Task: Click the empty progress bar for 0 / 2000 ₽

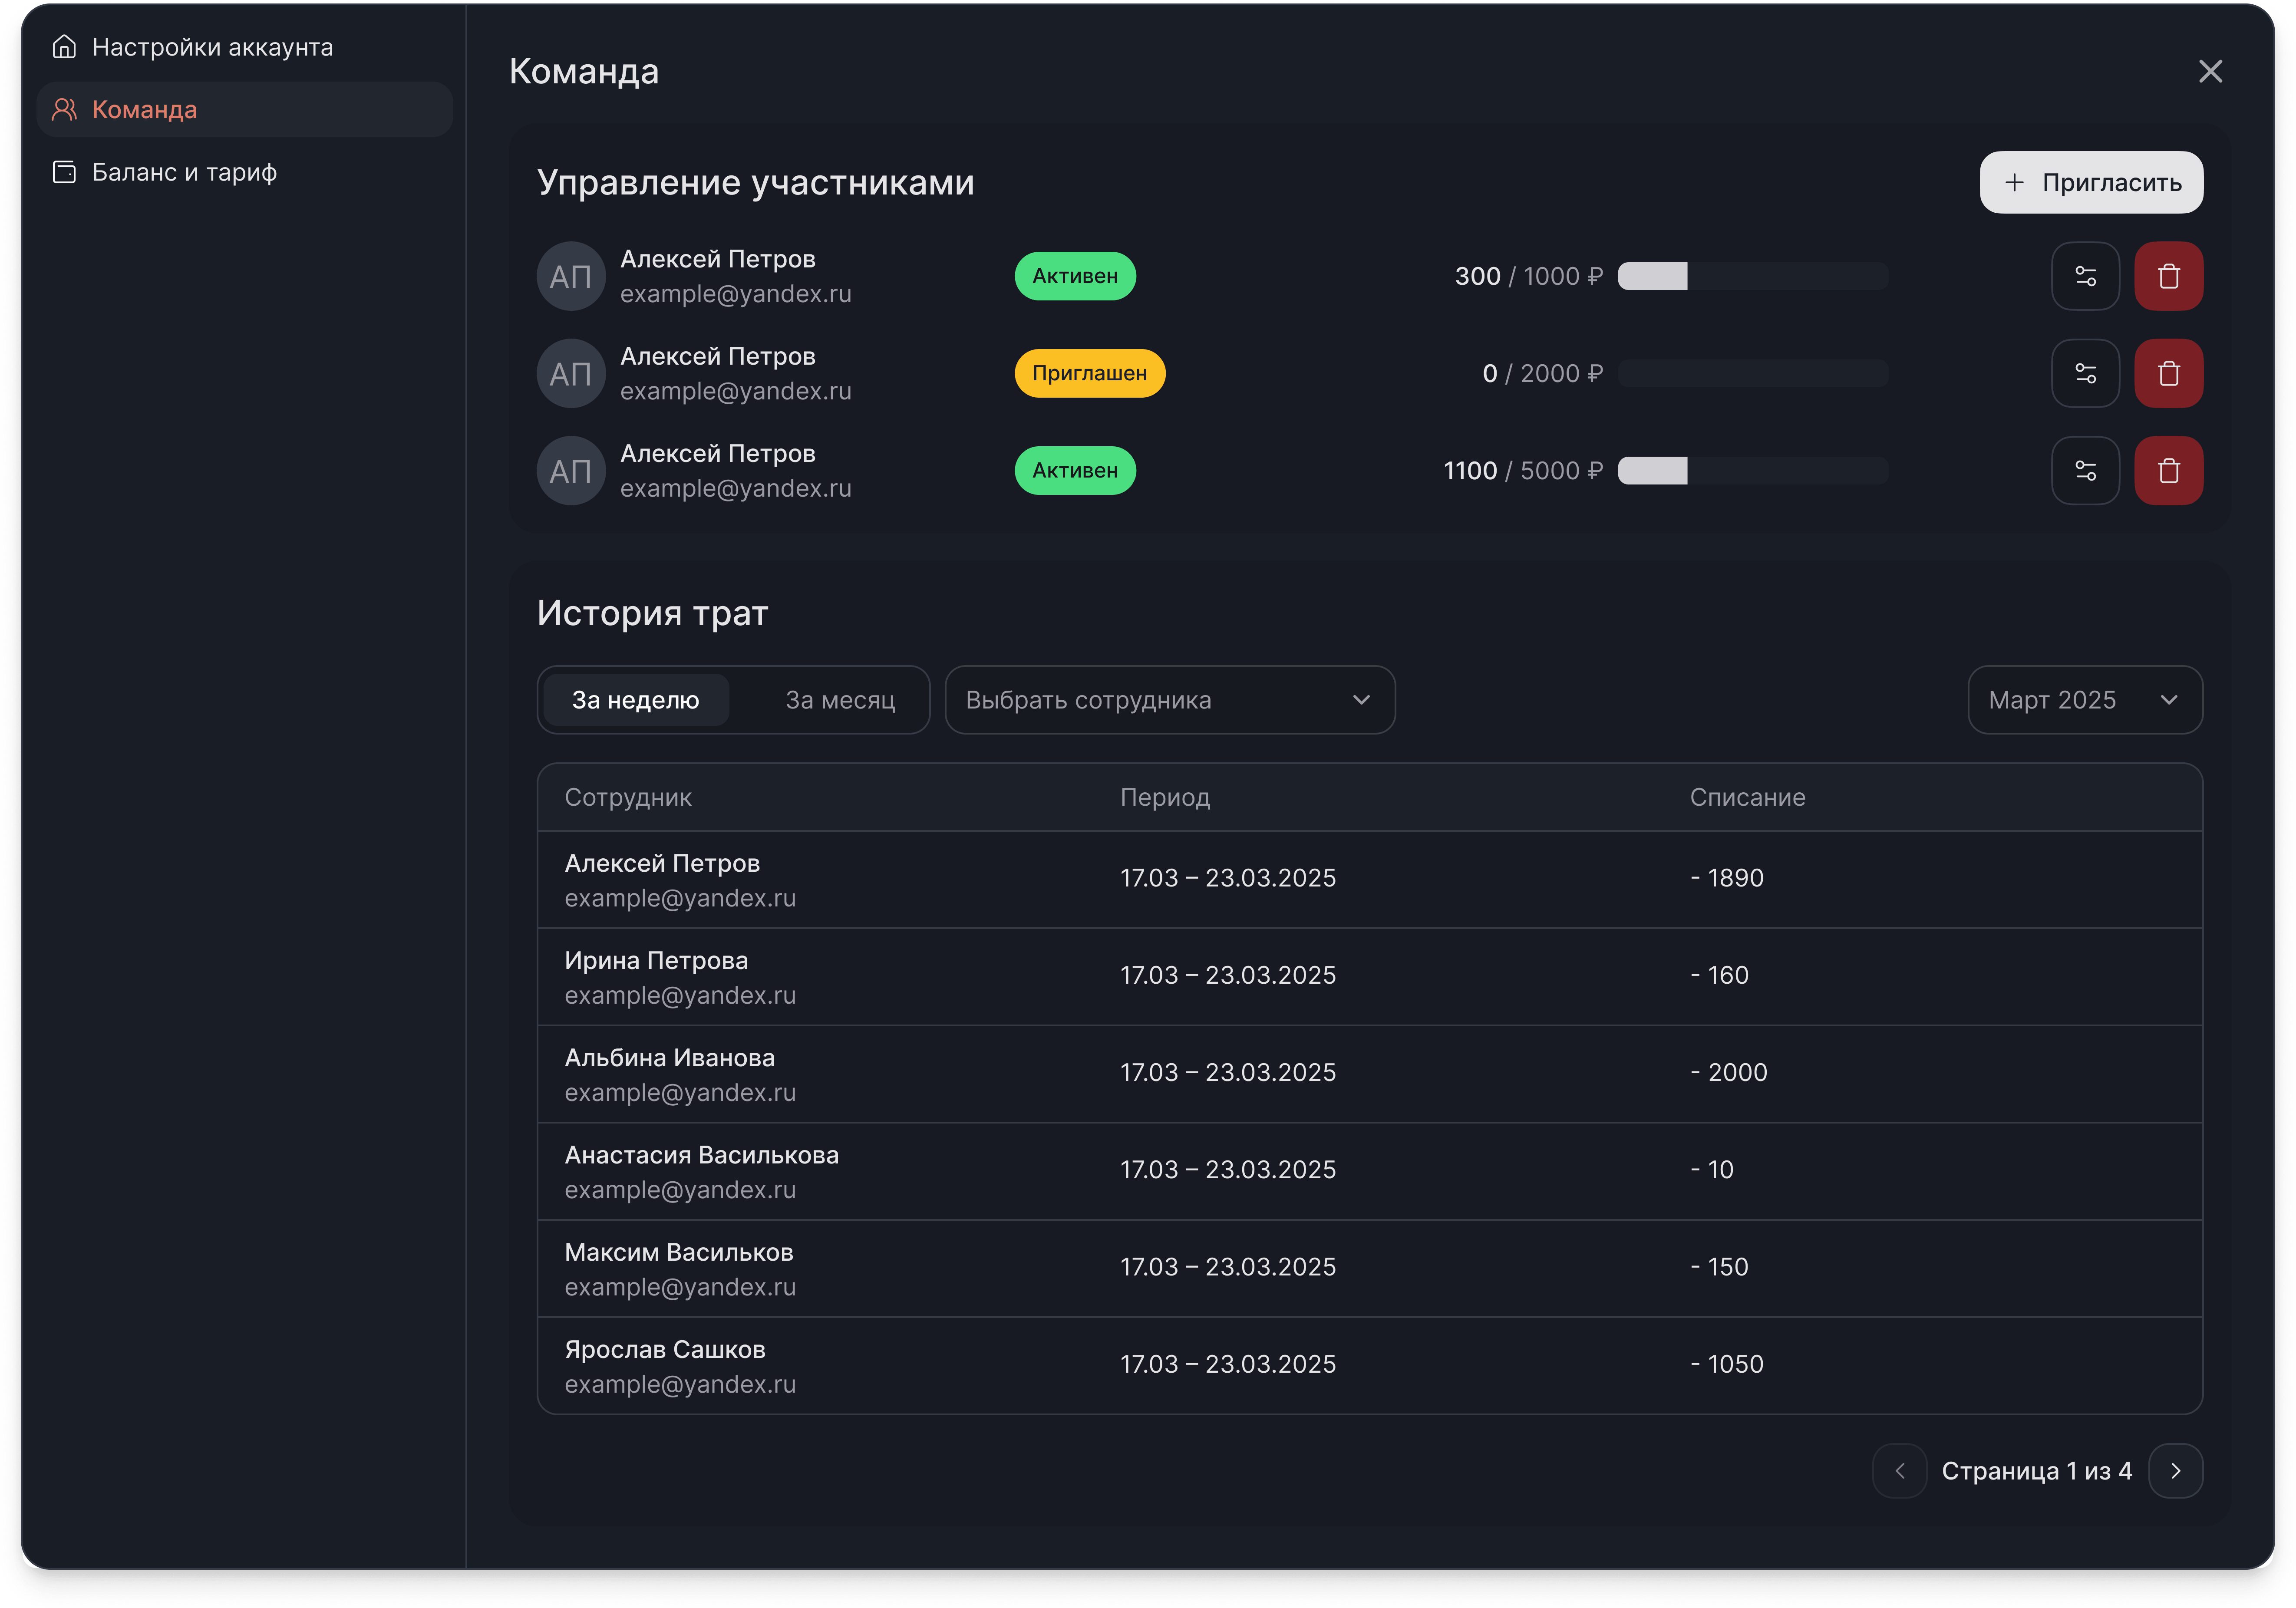Action: tap(1753, 373)
